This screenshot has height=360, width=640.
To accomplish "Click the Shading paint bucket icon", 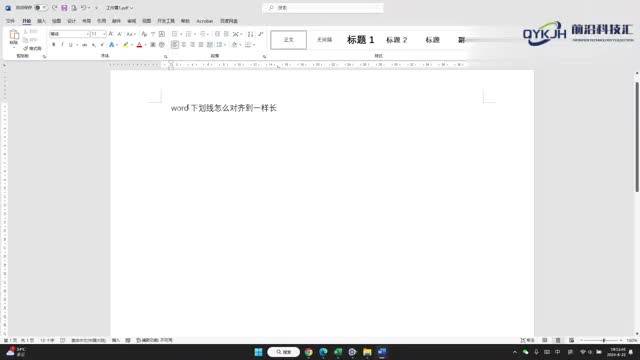I will coord(234,44).
